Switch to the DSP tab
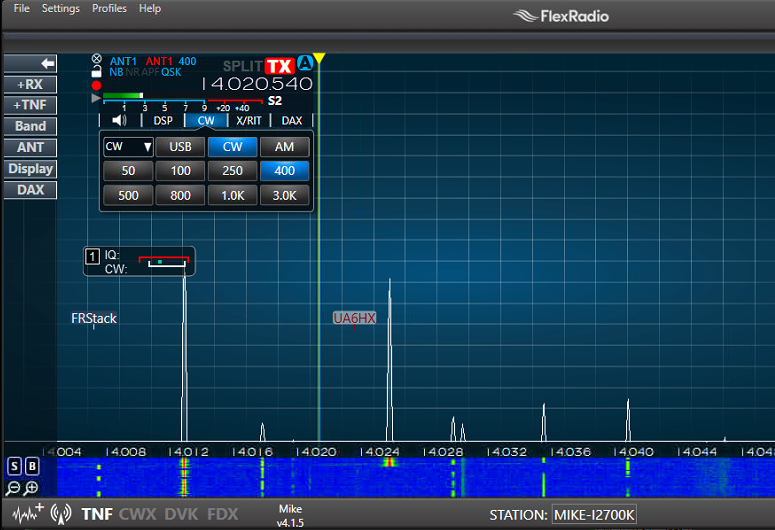 point(163,121)
